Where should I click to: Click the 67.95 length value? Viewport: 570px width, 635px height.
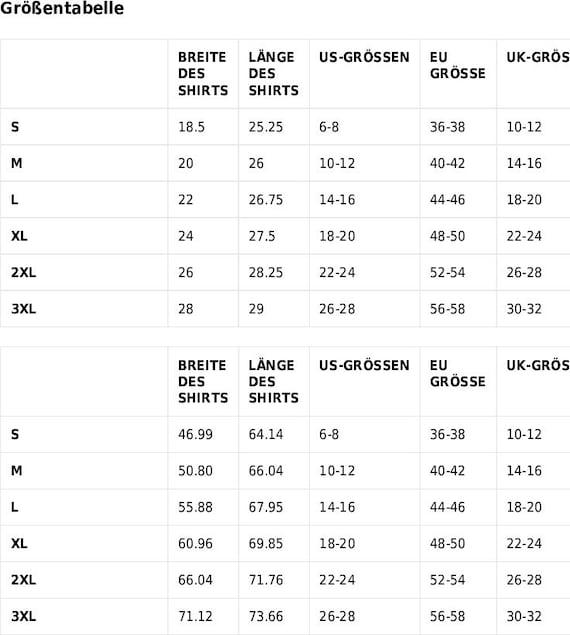tap(266, 507)
